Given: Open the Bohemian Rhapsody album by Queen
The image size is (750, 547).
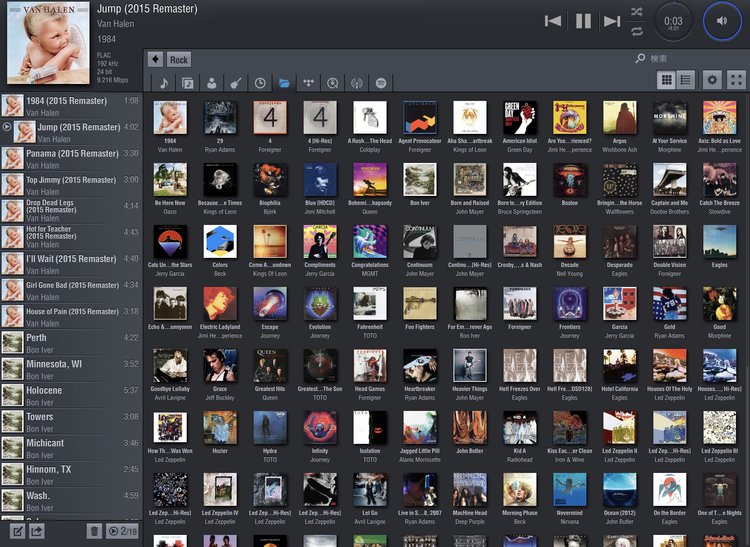Looking at the screenshot, I should pyautogui.click(x=370, y=180).
